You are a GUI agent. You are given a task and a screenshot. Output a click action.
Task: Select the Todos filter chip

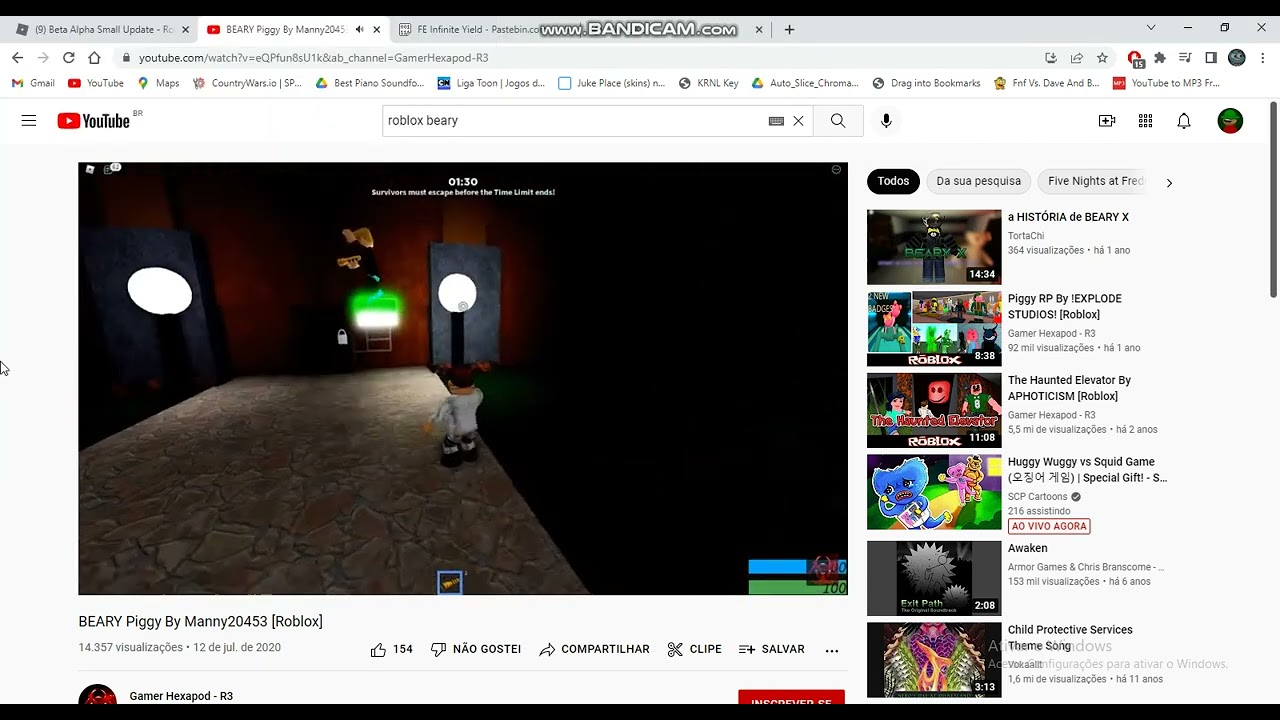pos(893,181)
